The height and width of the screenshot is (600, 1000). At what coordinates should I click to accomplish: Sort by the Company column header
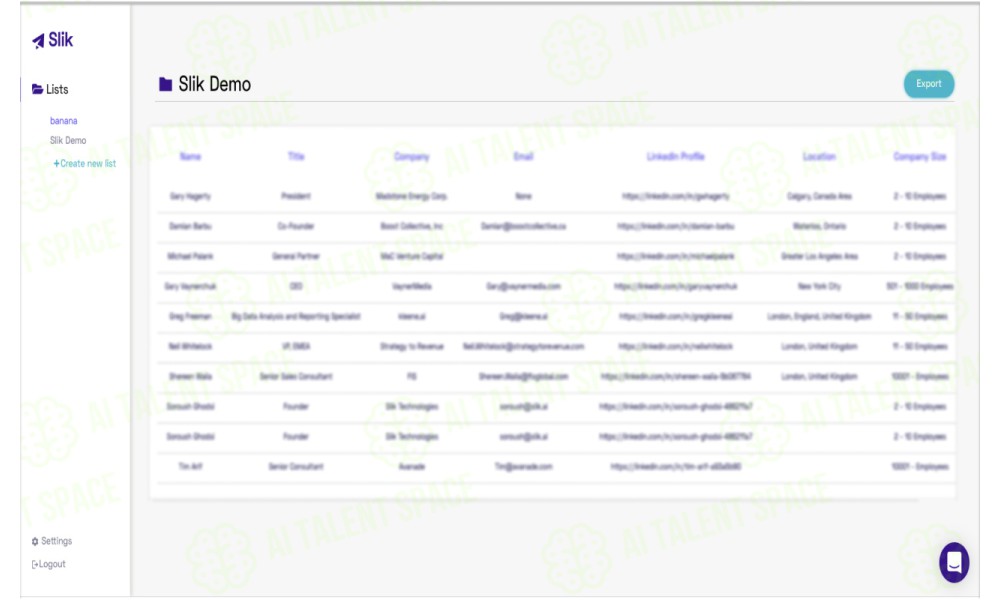pyautogui.click(x=411, y=156)
